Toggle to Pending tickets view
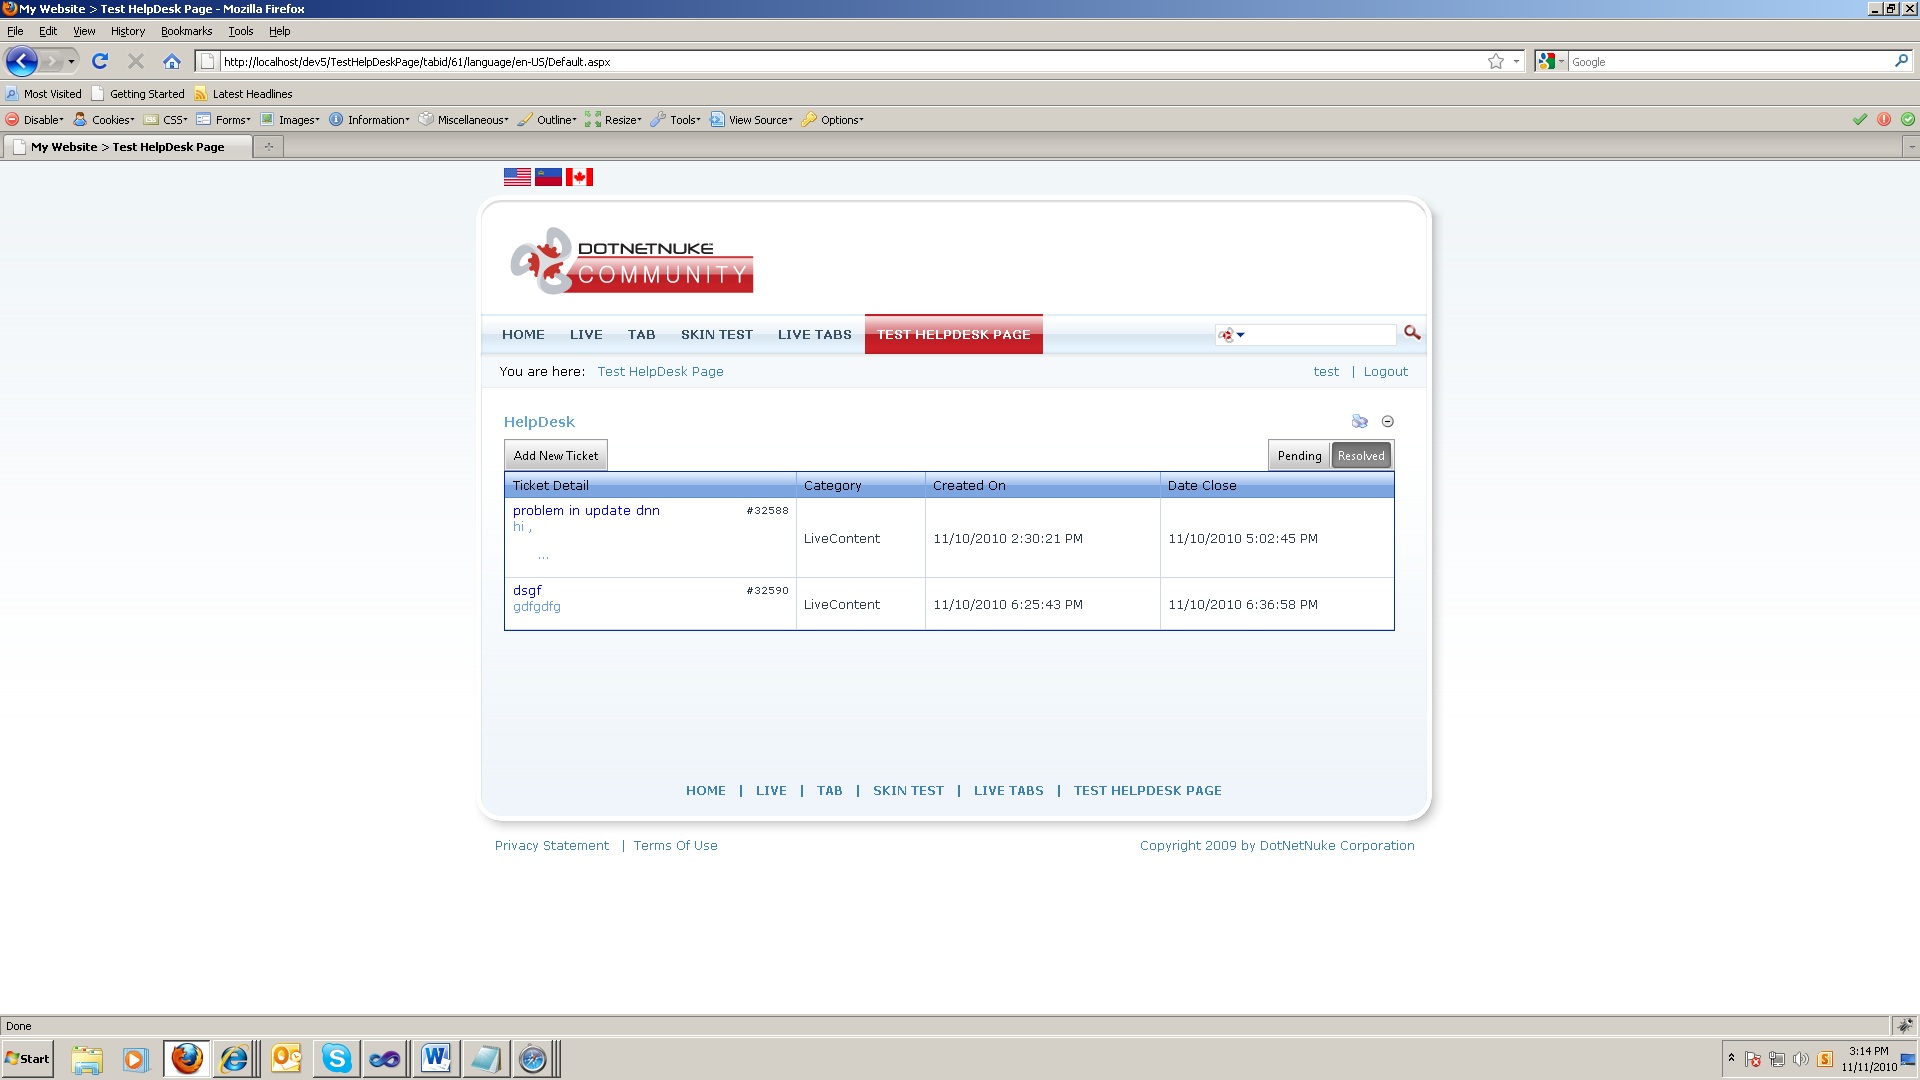1920x1080 pixels. (1299, 456)
